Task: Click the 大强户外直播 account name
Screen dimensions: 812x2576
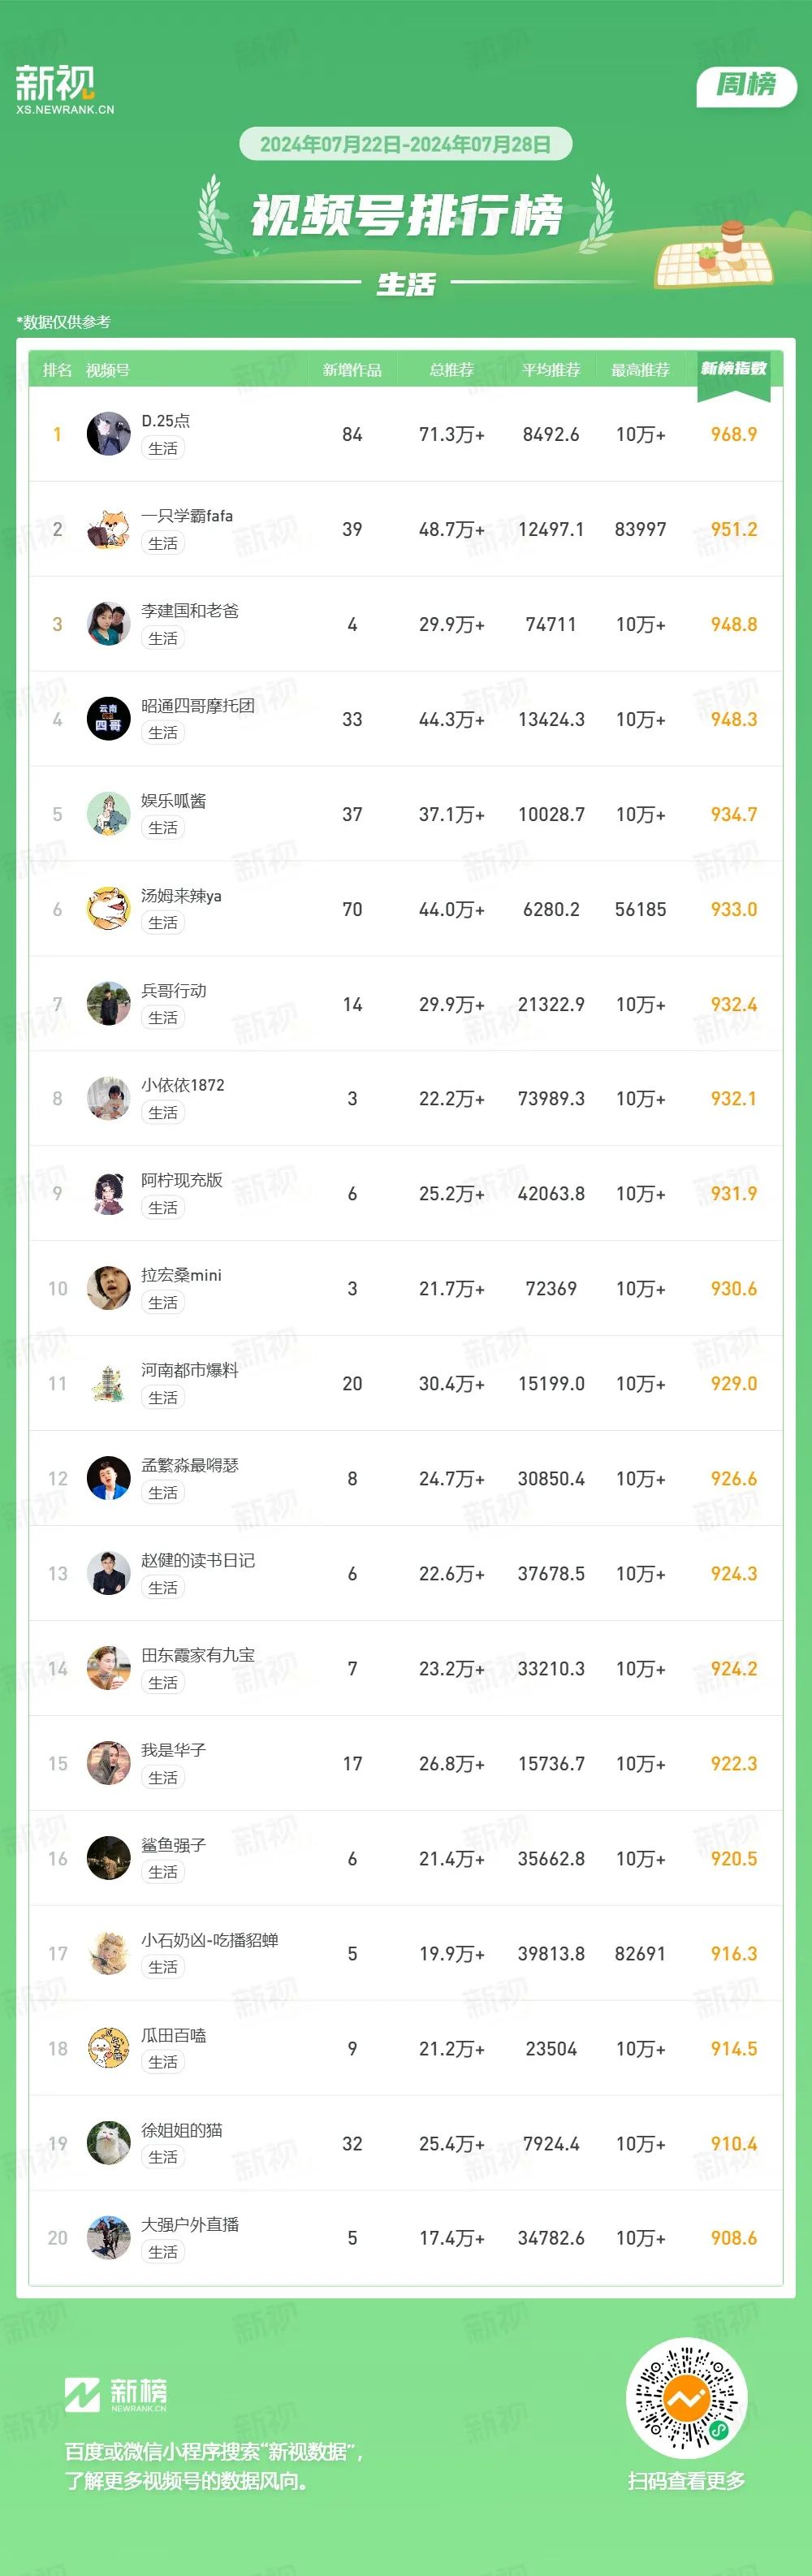Action: click(x=190, y=2225)
